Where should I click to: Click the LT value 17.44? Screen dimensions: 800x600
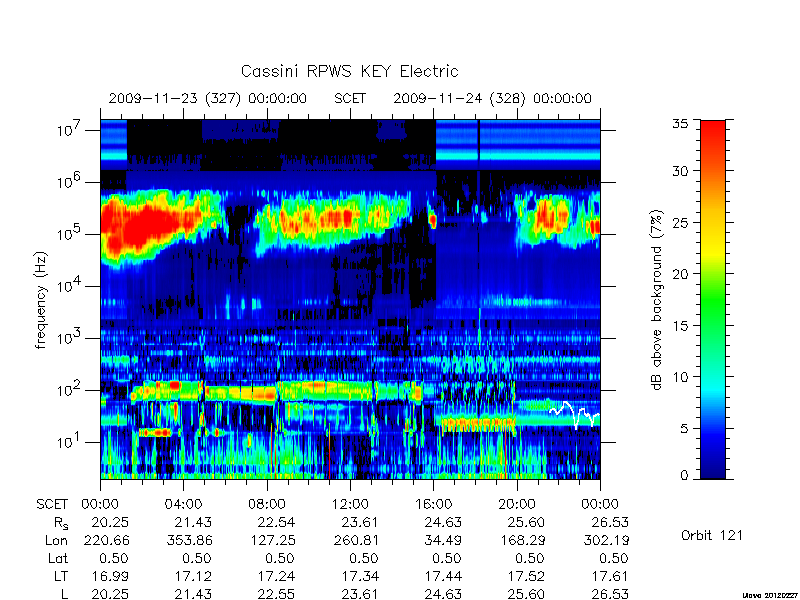click(443, 576)
